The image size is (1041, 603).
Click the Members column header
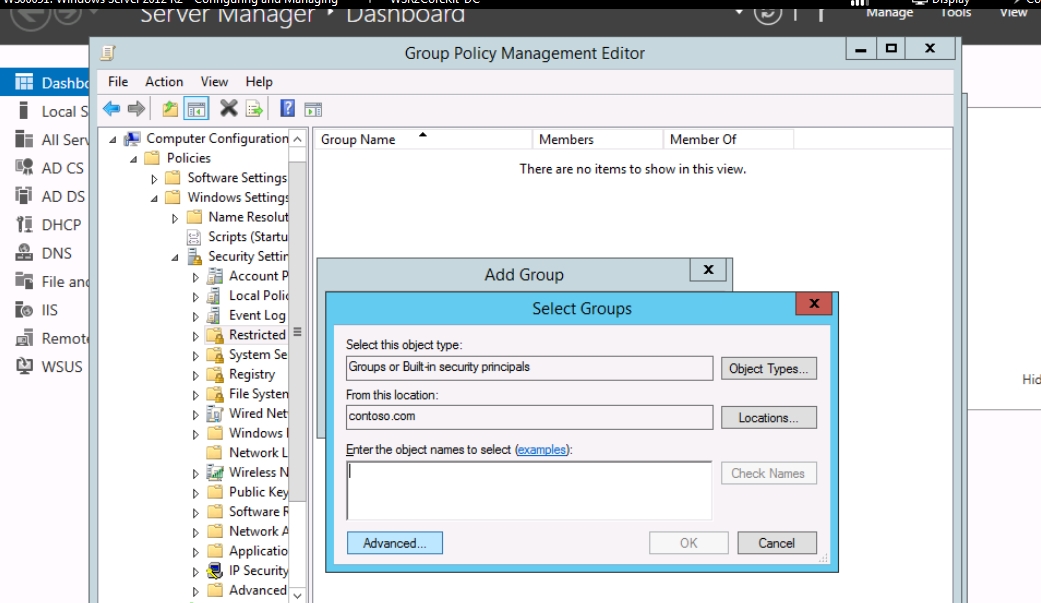(x=598, y=139)
